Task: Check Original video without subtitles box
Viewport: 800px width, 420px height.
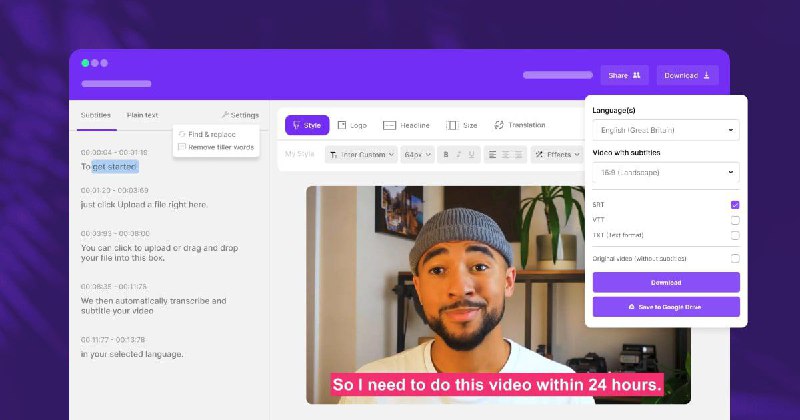Action: (x=735, y=258)
